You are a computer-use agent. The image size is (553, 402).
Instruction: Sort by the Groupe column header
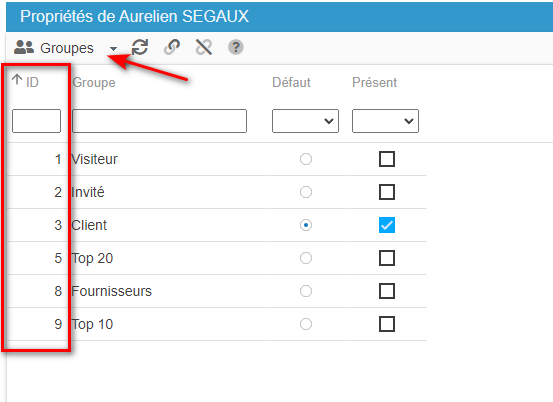click(x=94, y=82)
